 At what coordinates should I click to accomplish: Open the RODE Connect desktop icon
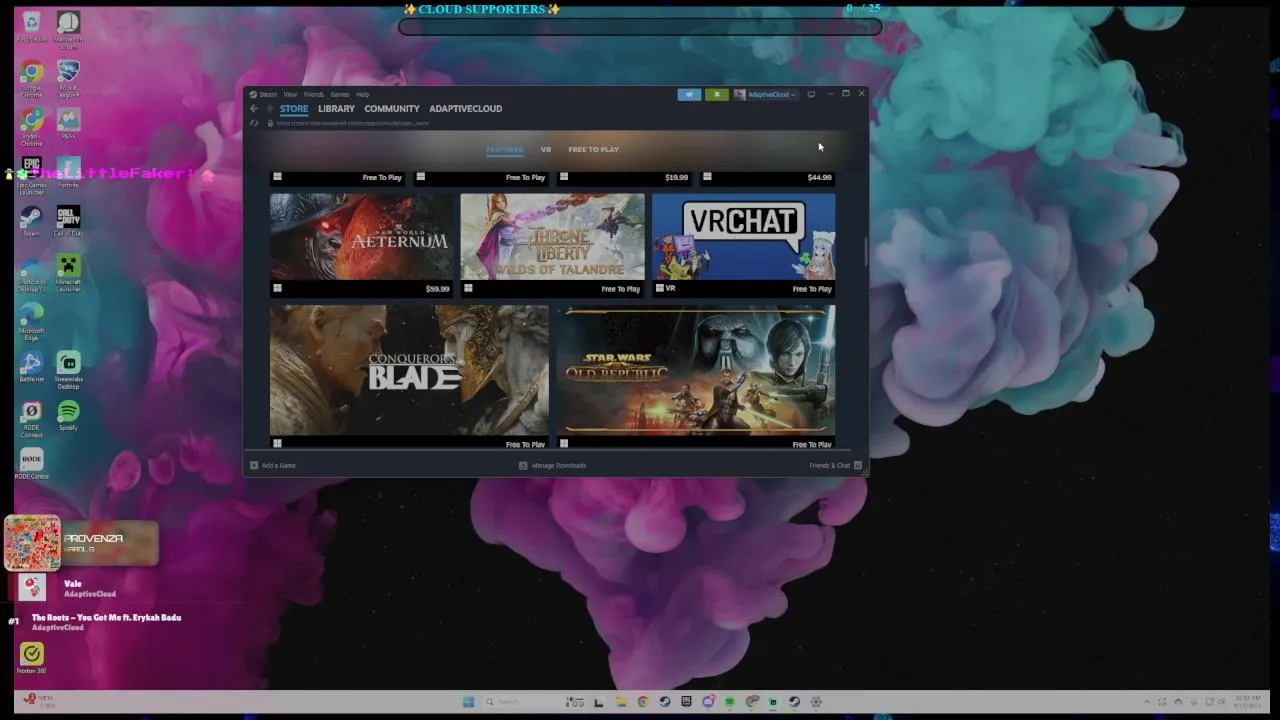coord(31,418)
